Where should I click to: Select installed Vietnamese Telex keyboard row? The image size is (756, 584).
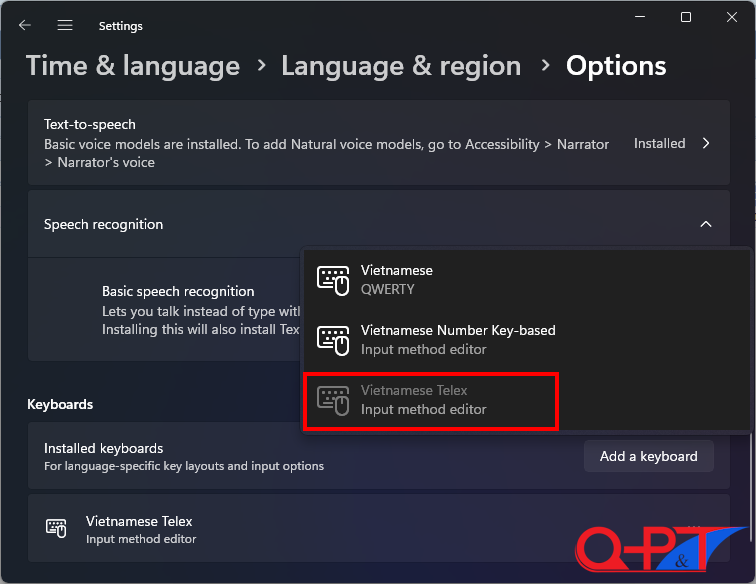pos(300,529)
